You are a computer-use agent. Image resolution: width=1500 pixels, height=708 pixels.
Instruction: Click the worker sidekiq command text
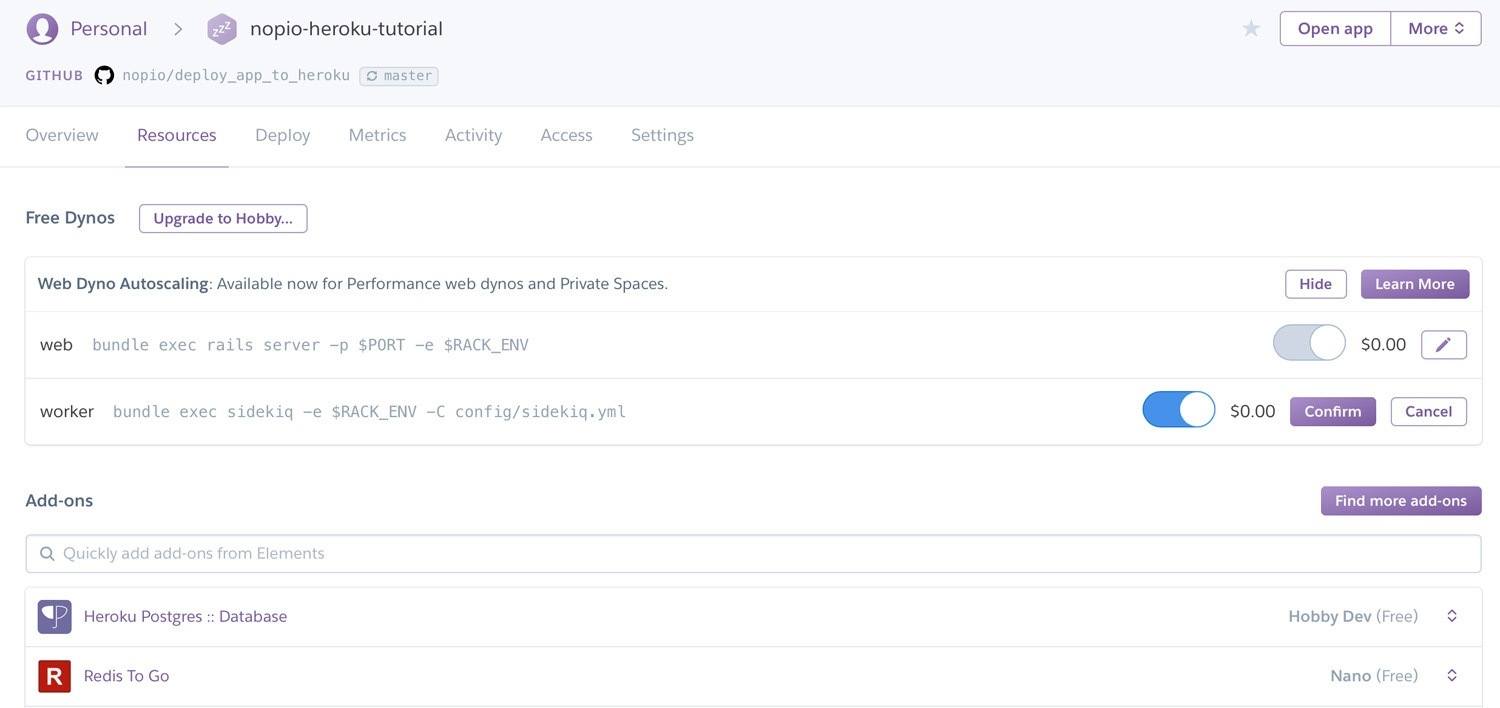point(369,412)
